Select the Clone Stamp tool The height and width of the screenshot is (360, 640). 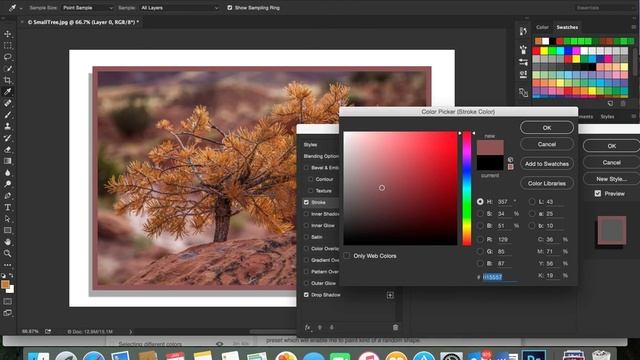tap(7, 126)
